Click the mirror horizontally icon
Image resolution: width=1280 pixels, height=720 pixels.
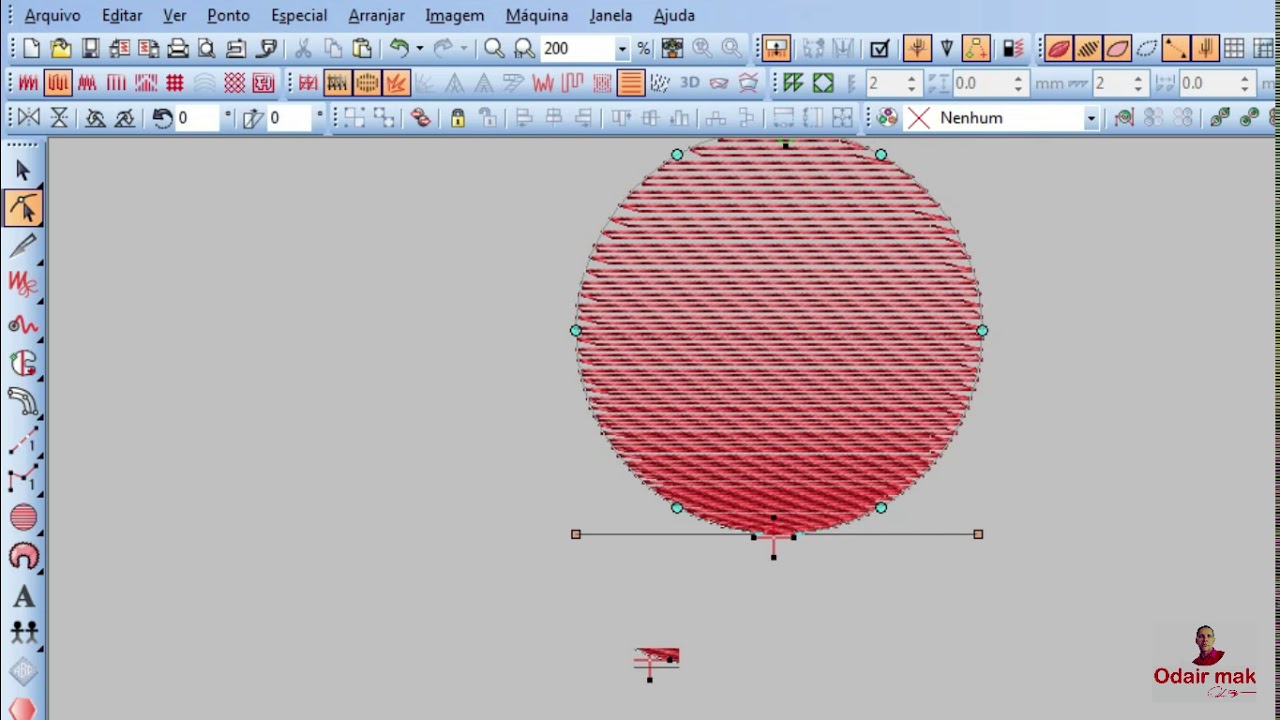pos(29,118)
